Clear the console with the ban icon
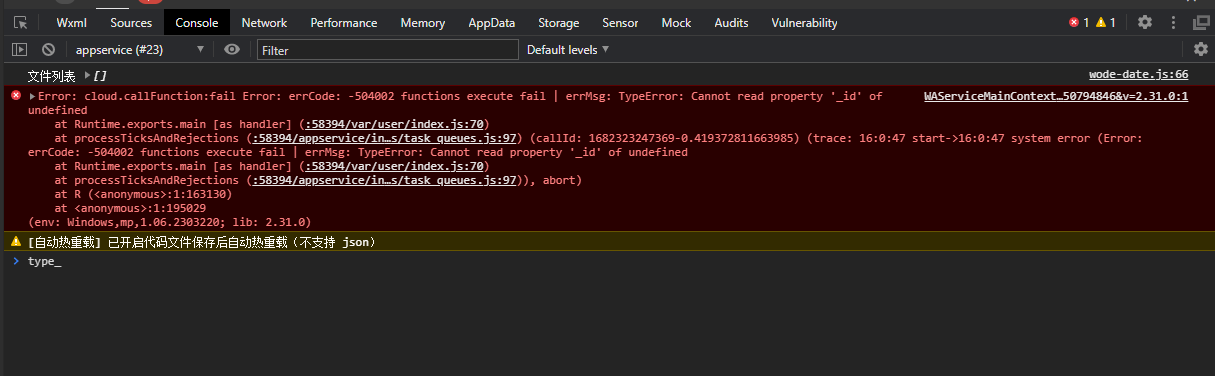The image size is (1215, 376). (x=48, y=49)
